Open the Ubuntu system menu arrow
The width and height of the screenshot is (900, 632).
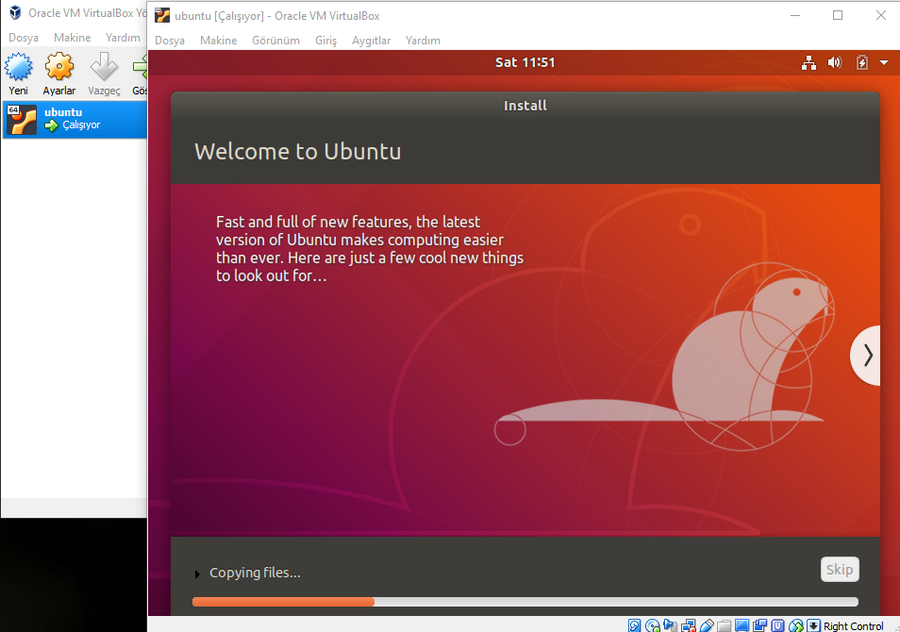[884, 63]
